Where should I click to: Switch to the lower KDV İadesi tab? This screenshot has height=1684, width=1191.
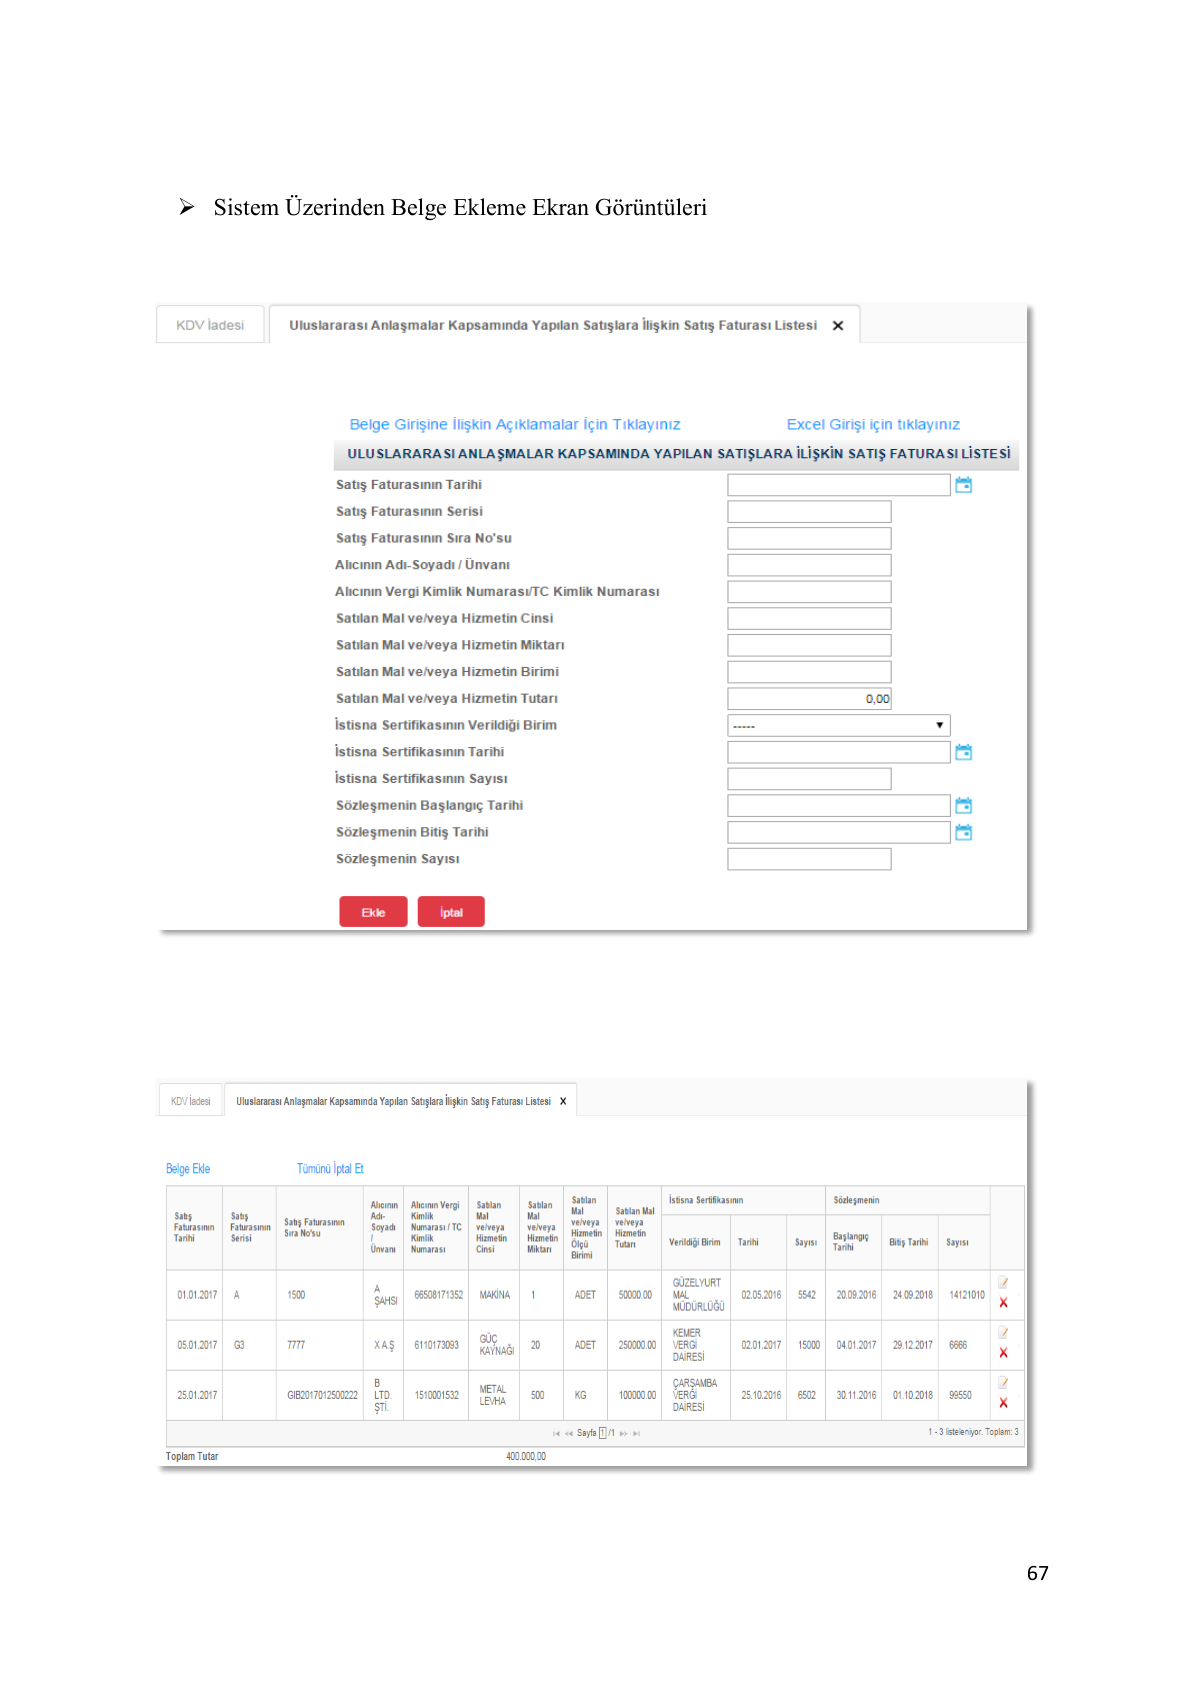coord(190,1101)
